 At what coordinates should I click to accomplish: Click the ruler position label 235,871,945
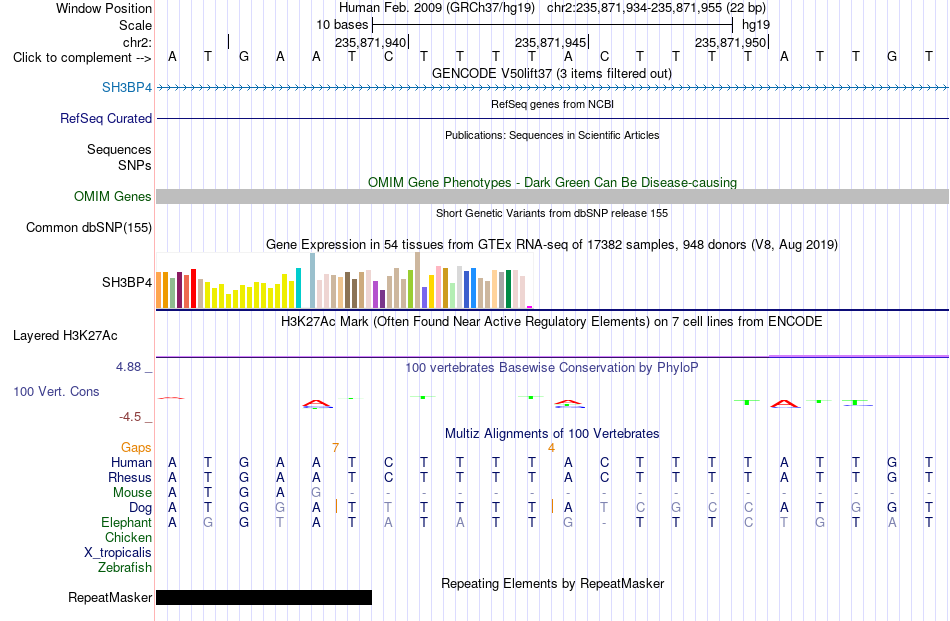[x=550, y=42]
